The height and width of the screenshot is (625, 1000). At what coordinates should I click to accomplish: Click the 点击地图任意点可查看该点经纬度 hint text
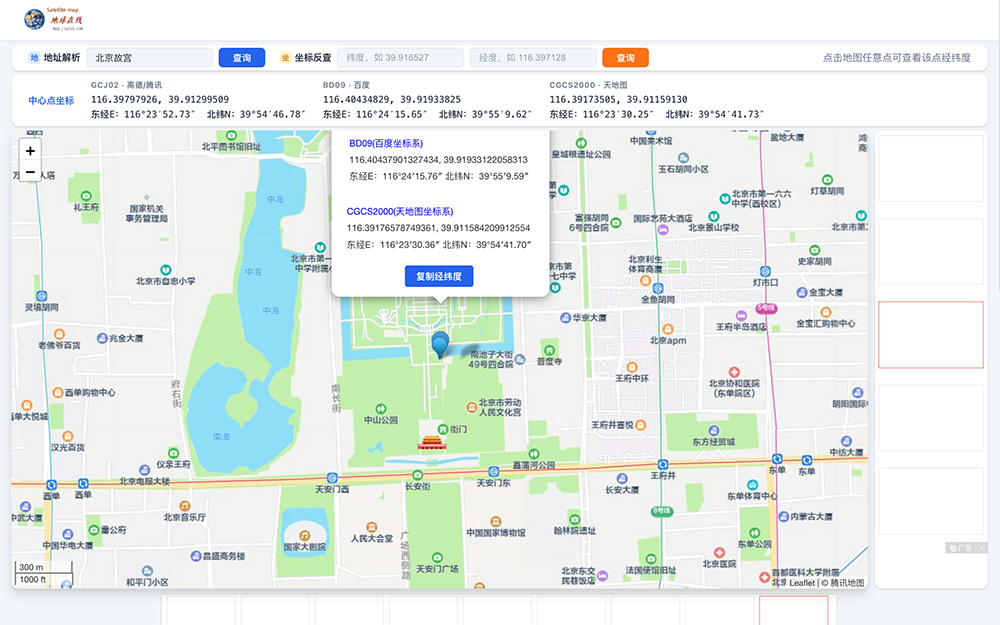(897, 57)
